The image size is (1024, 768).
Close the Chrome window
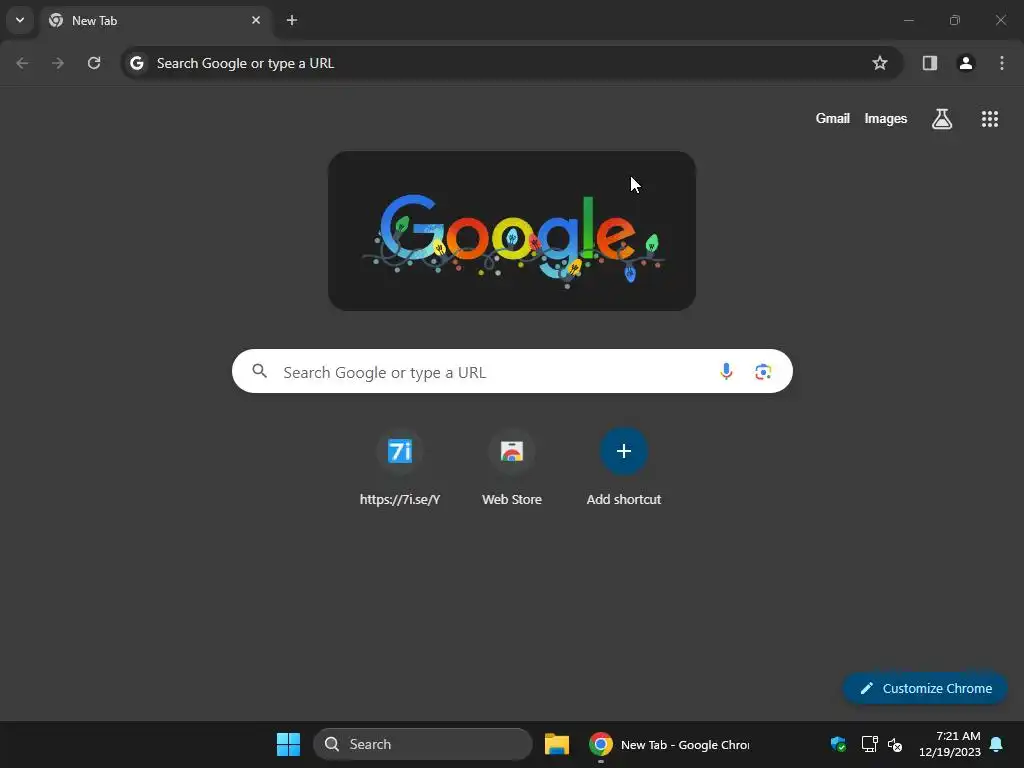(x=1000, y=20)
